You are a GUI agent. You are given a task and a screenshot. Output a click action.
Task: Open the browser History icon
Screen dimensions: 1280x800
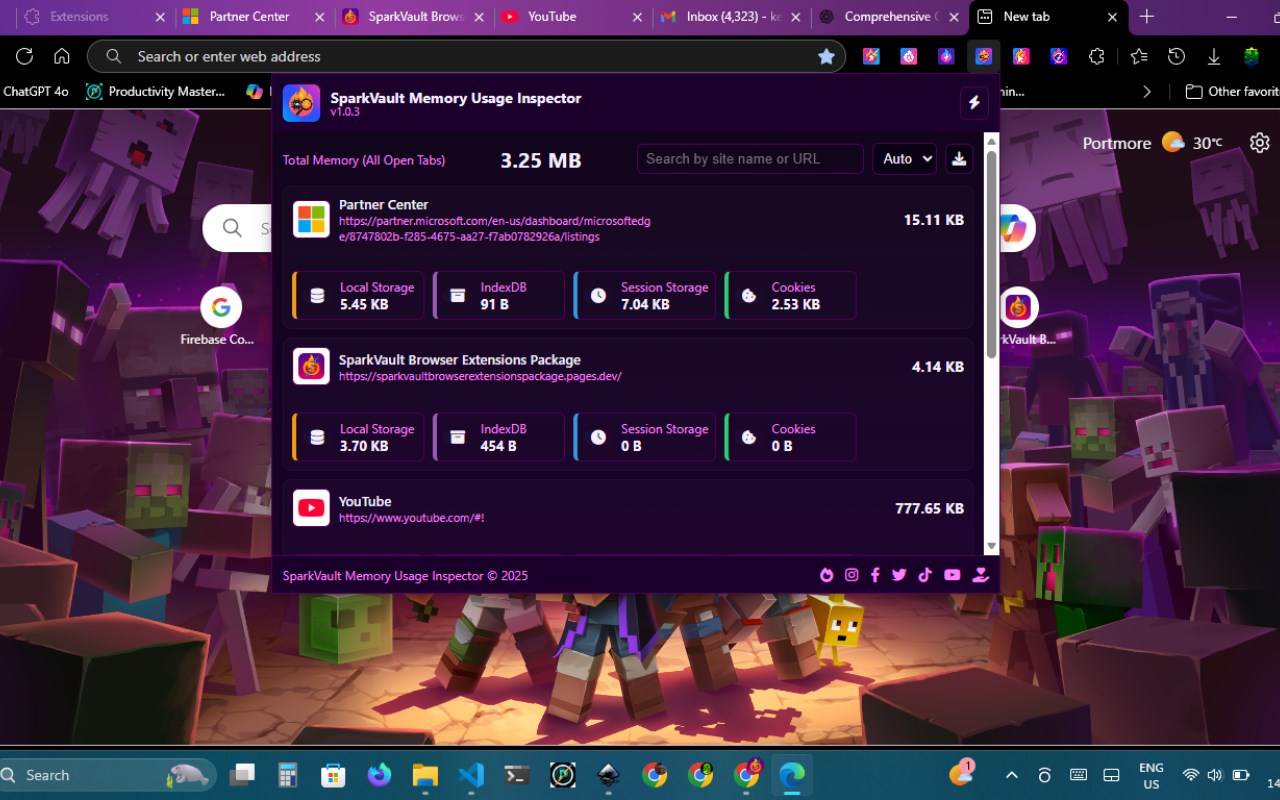1177,57
